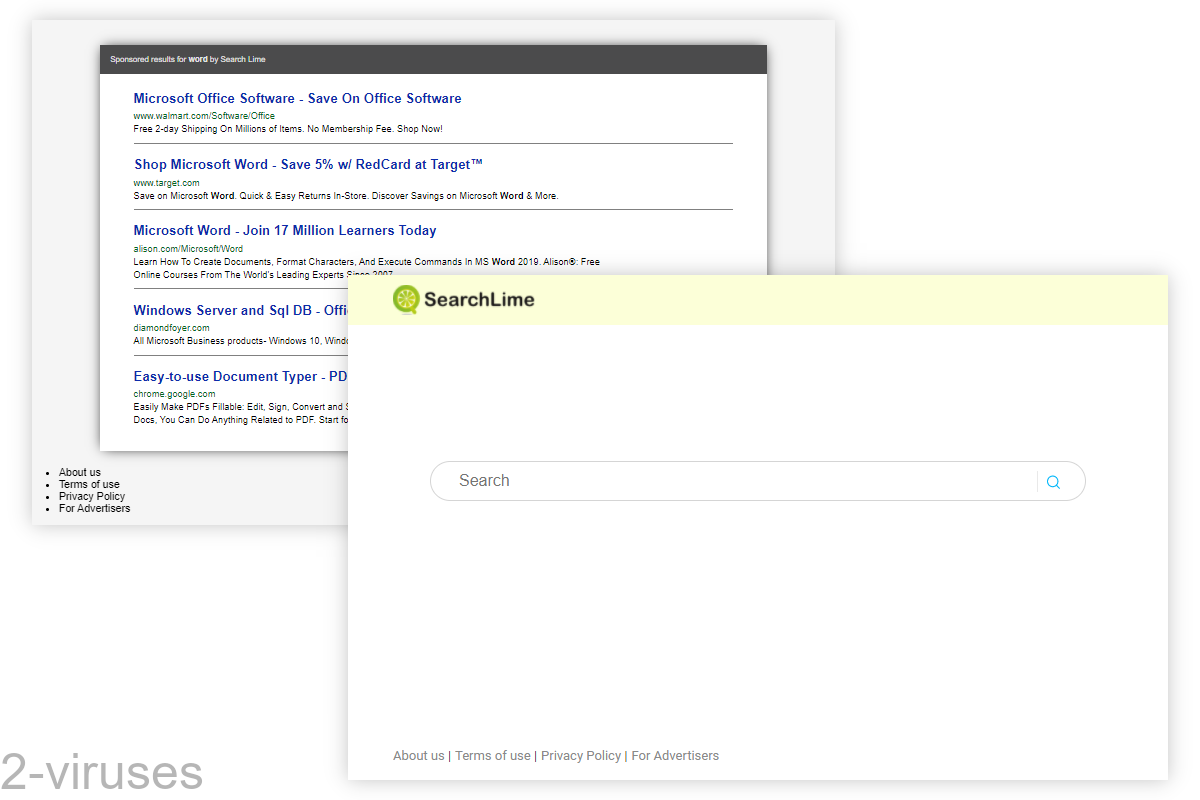Viewport: 1200px width, 800px height.
Task: Open the Easy-to-use Document Typer result
Action: click(x=240, y=376)
